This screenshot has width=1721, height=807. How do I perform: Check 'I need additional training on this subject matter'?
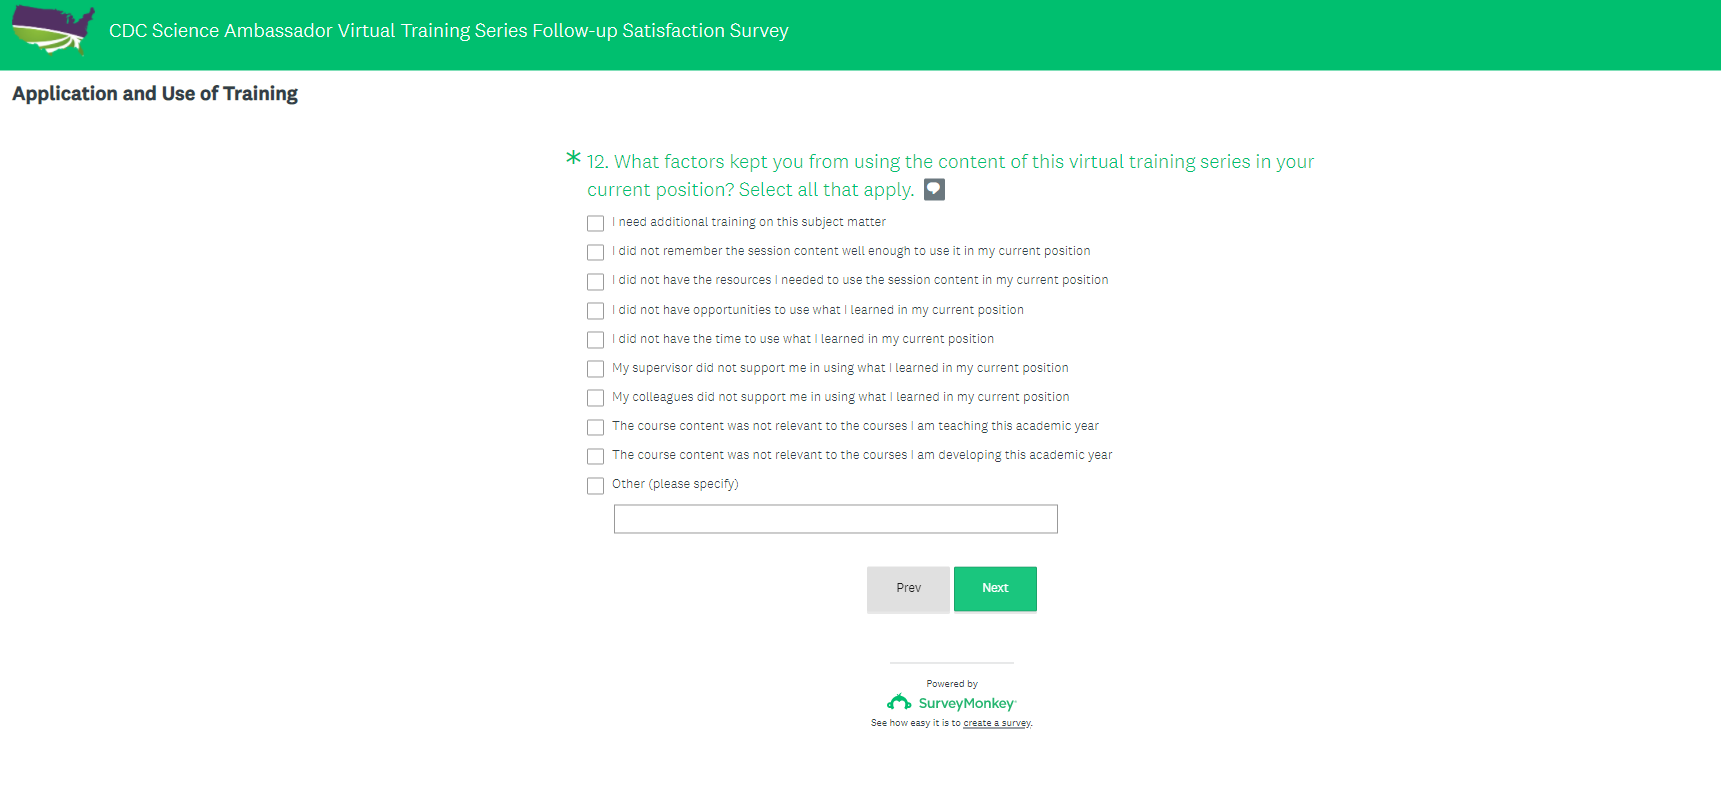click(596, 223)
